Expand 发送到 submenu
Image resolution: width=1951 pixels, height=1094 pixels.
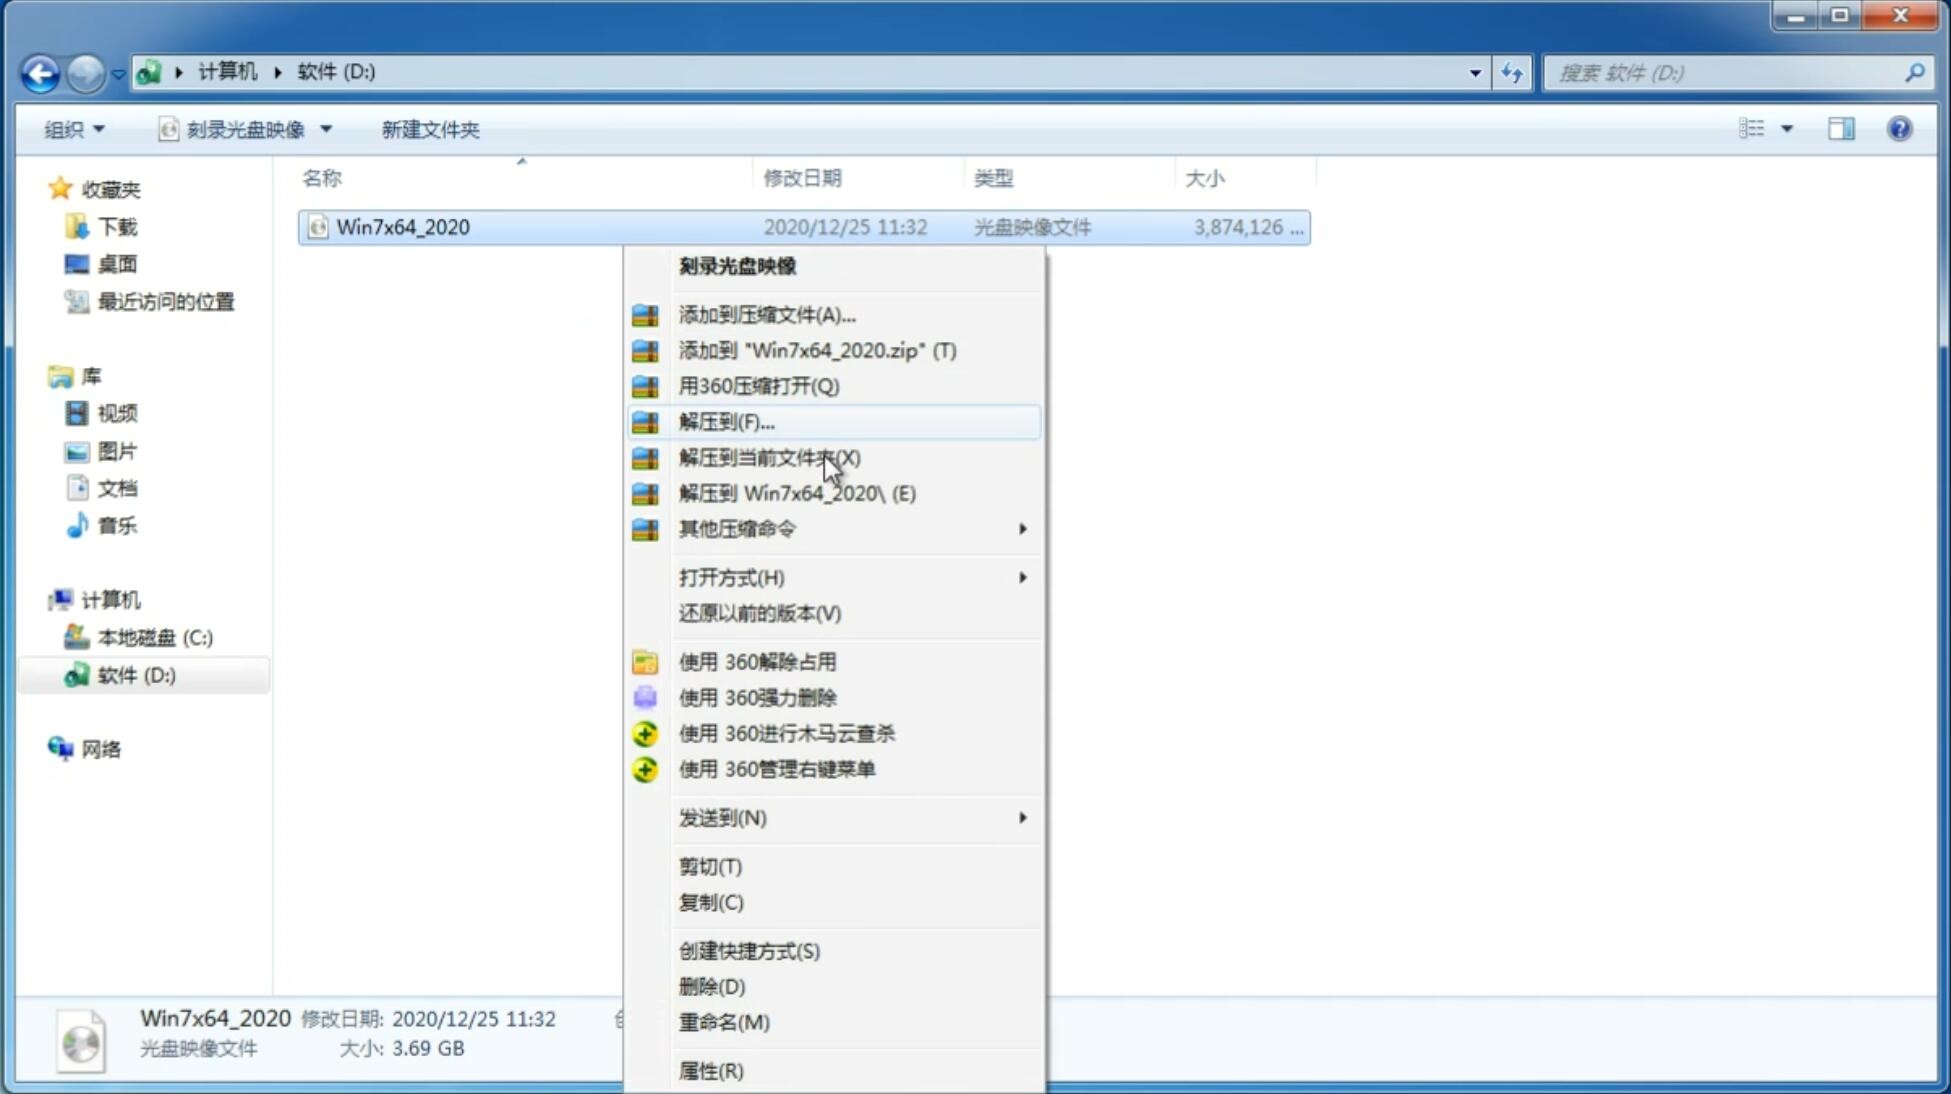pyautogui.click(x=852, y=816)
